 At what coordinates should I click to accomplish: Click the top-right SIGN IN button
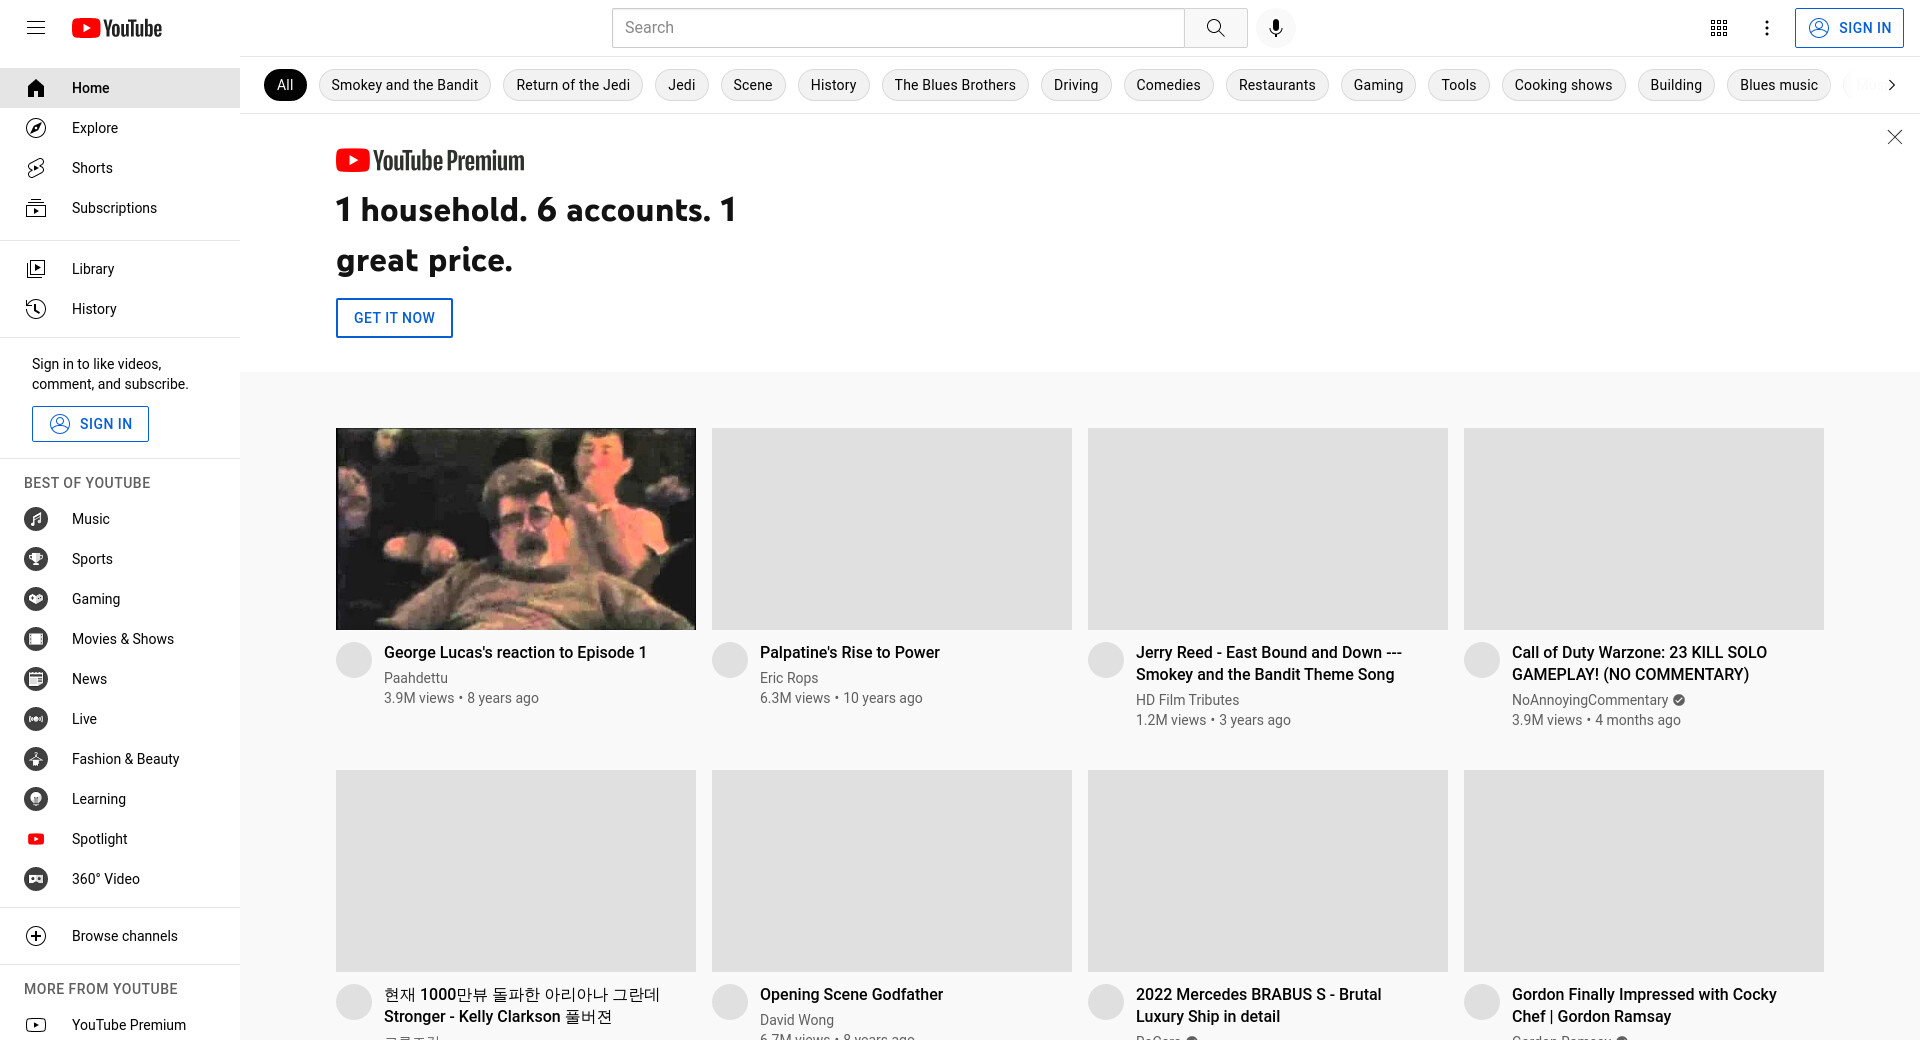point(1849,28)
